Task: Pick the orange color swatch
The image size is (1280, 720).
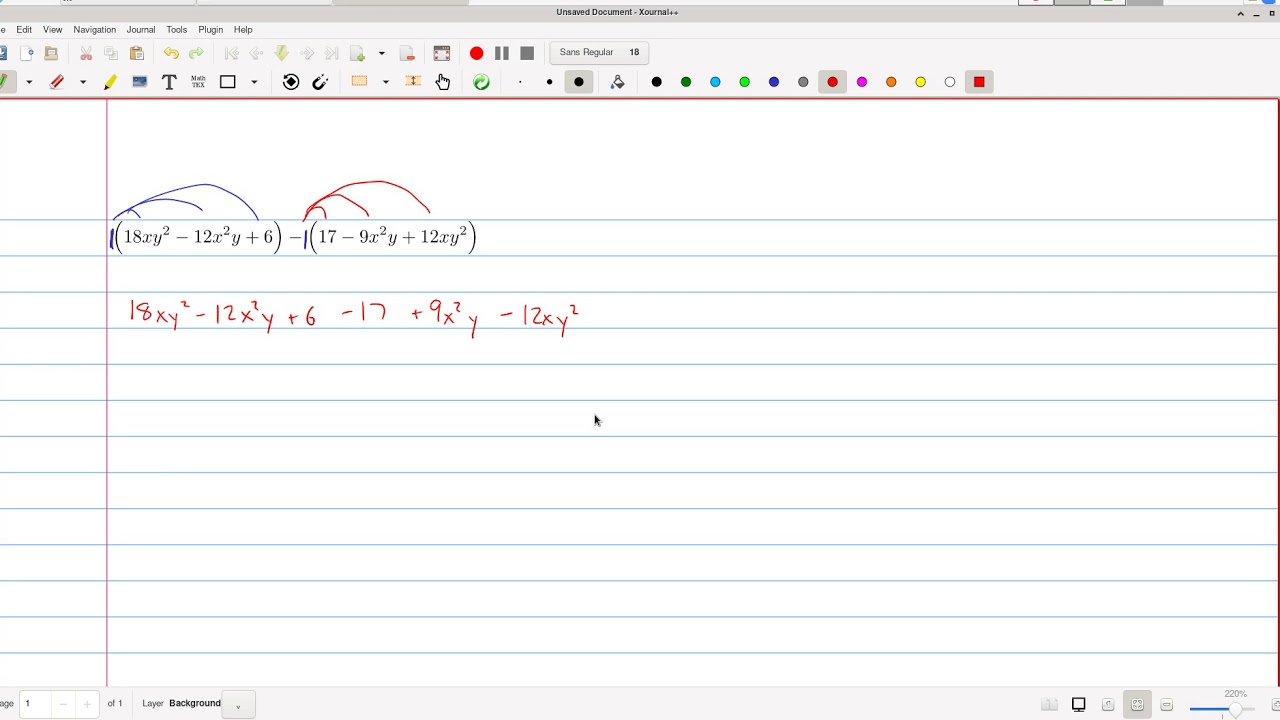Action: (891, 82)
